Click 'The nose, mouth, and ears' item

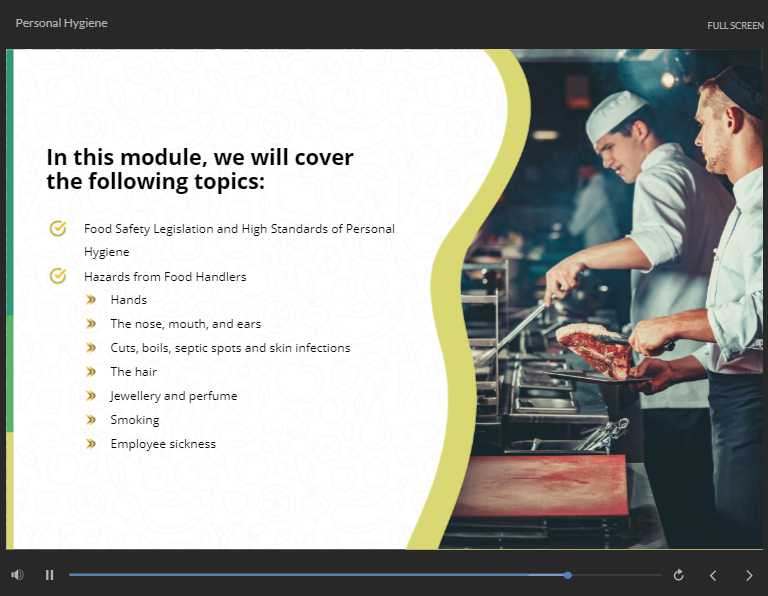point(186,324)
